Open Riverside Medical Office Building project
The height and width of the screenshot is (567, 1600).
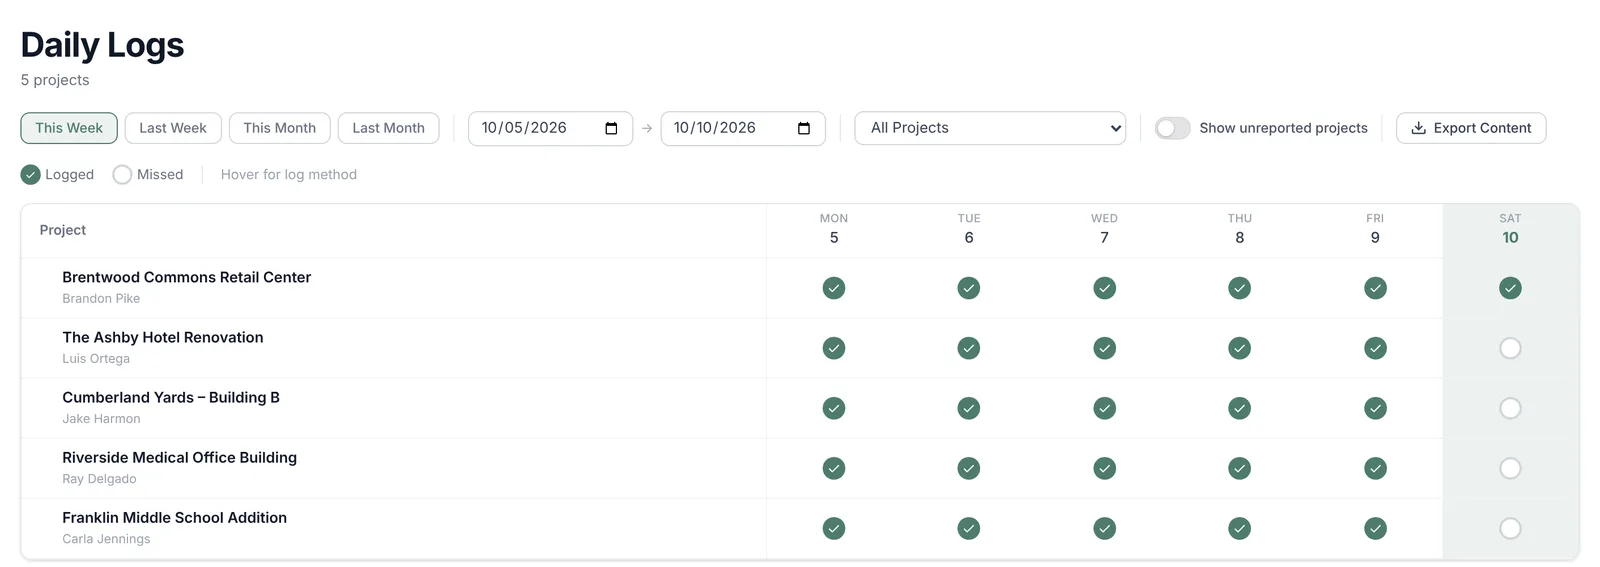point(180,457)
